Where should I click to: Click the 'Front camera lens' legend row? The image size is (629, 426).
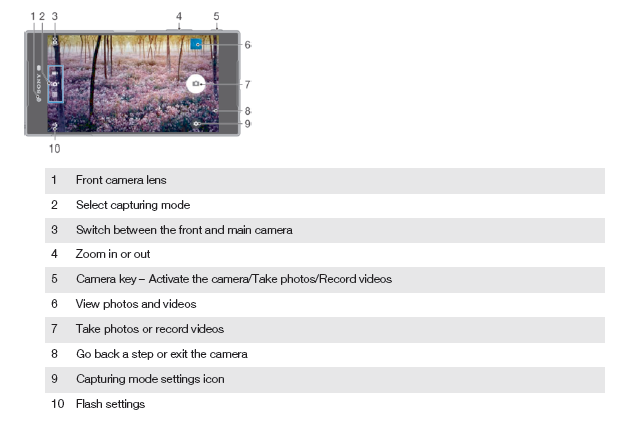(325, 181)
